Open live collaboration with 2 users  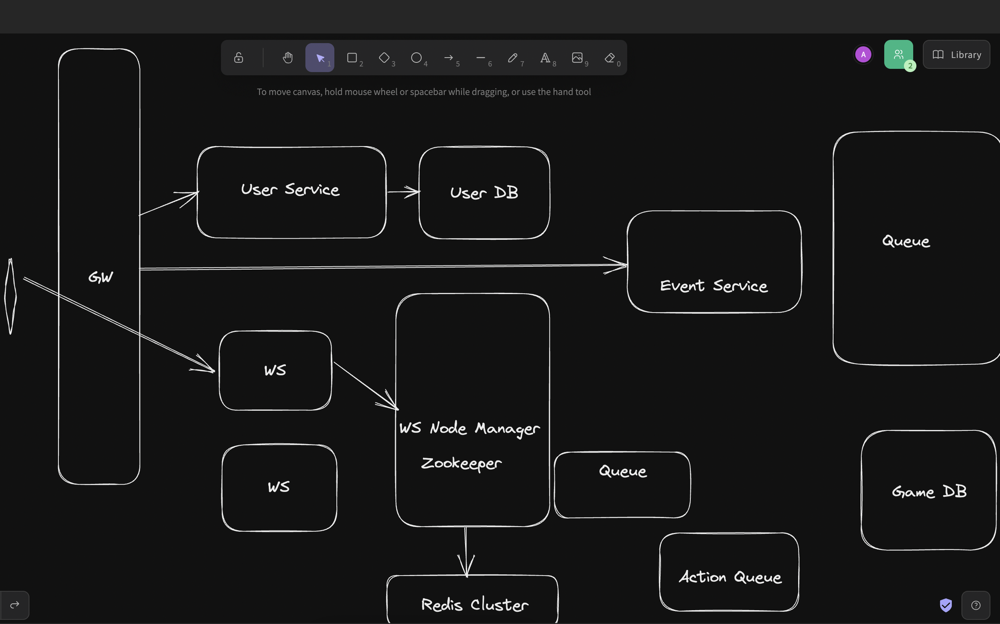pyautogui.click(x=899, y=55)
